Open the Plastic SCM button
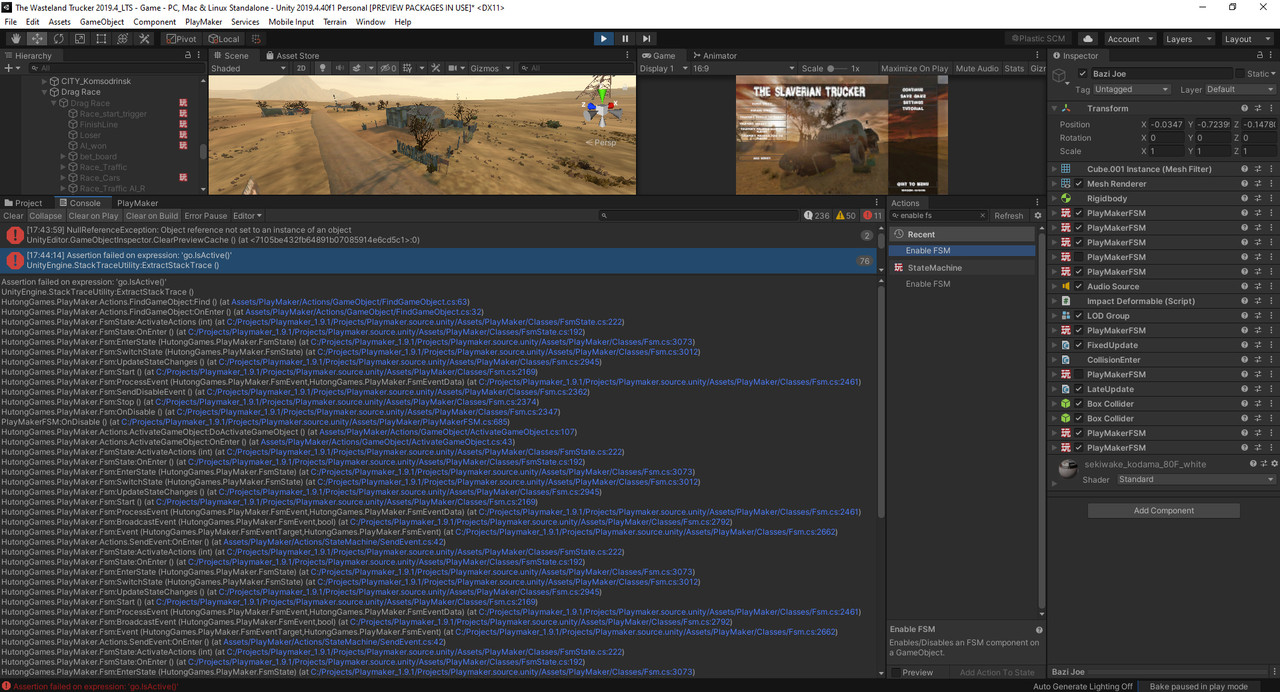This screenshot has height=692, width=1280. pyautogui.click(x=1040, y=39)
